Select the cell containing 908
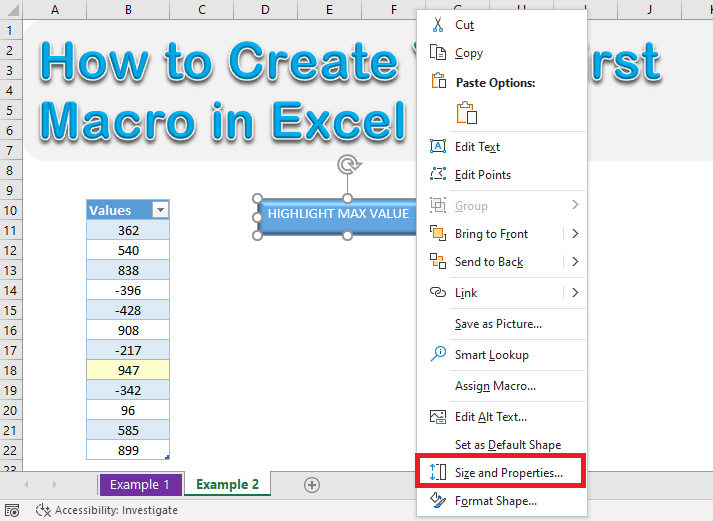Viewport: 713px width, 521px height. 128,330
